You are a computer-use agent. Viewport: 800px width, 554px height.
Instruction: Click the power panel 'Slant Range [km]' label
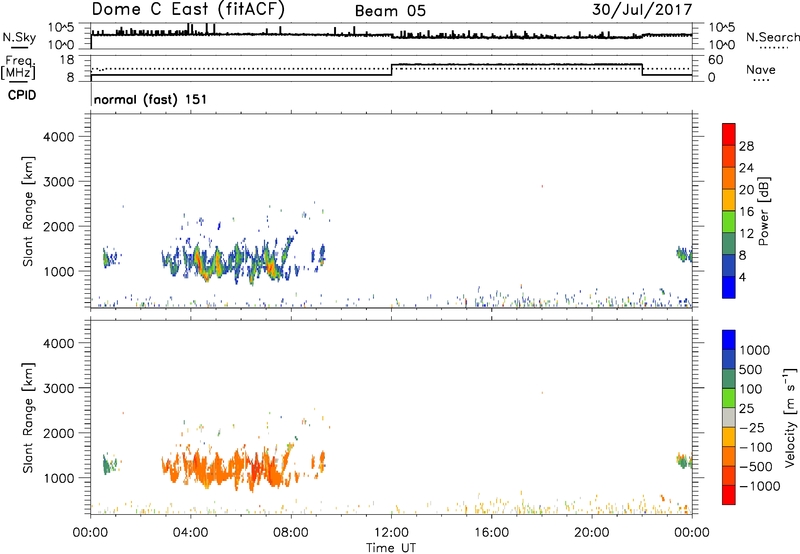coord(28,211)
